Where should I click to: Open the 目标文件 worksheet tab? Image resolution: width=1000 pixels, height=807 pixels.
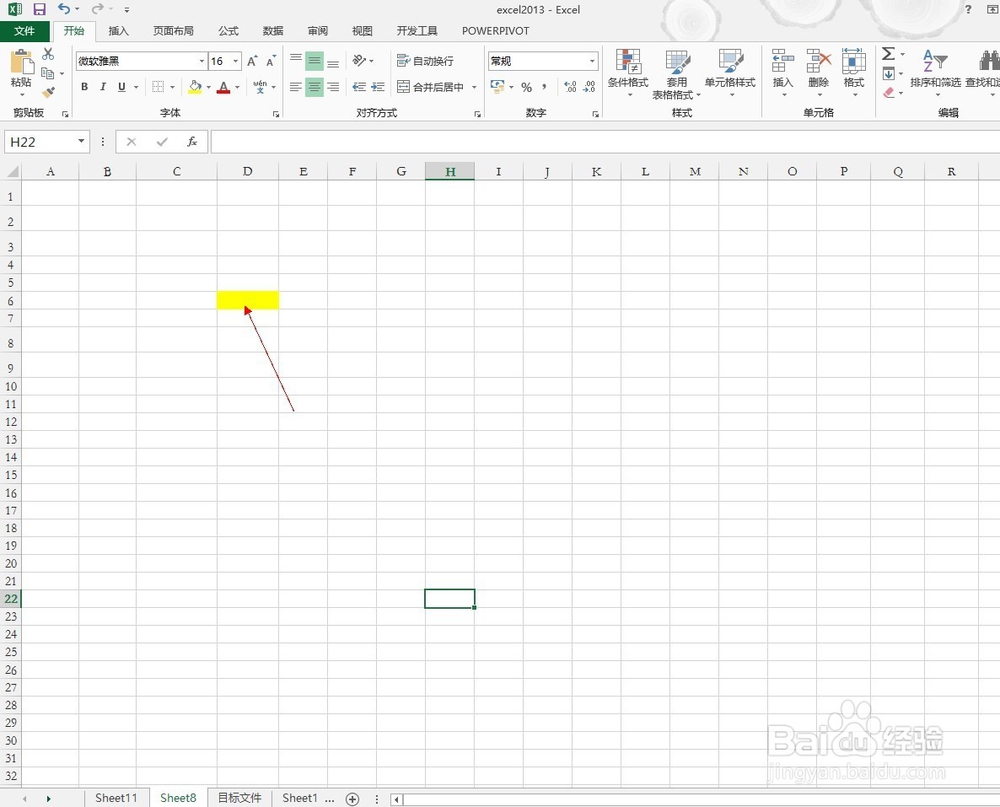click(x=240, y=797)
